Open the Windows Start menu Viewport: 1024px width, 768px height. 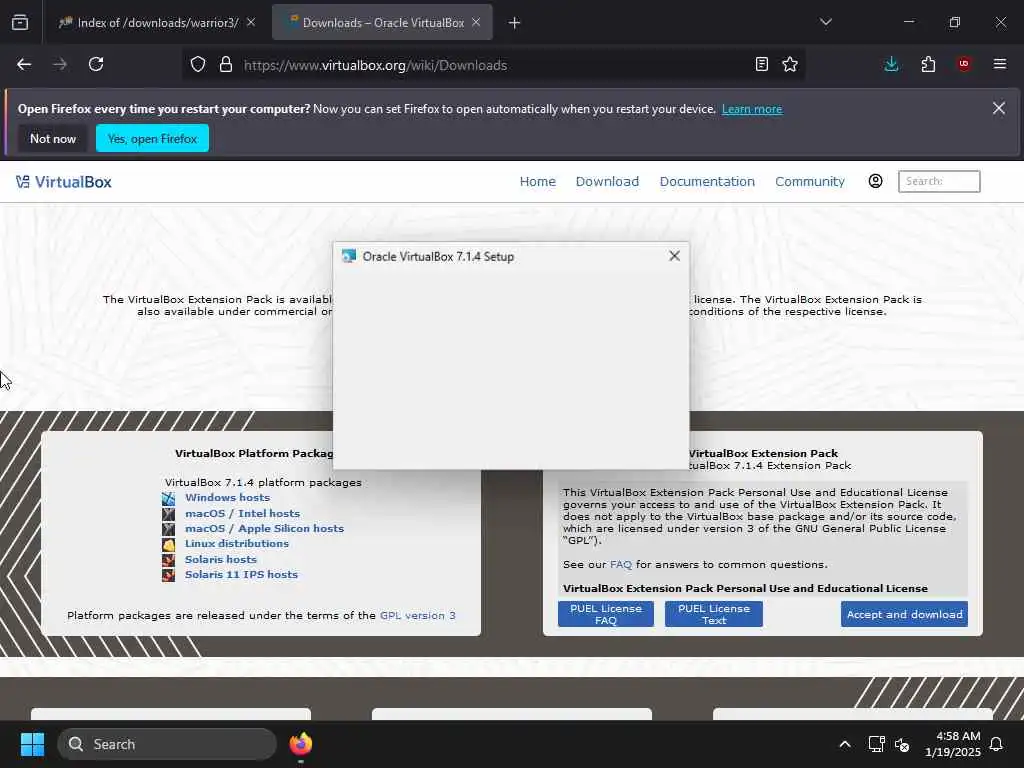click(32, 744)
